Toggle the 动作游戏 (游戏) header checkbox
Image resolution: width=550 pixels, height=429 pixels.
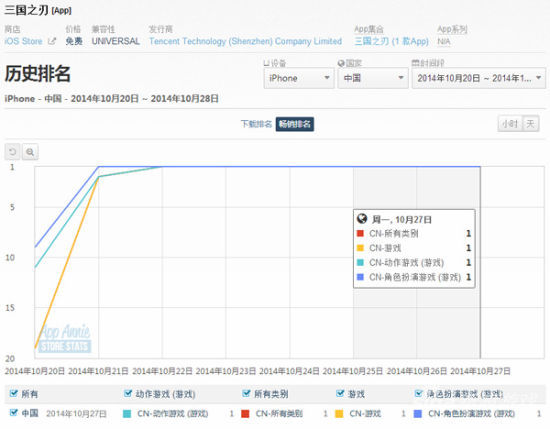[x=128, y=393]
